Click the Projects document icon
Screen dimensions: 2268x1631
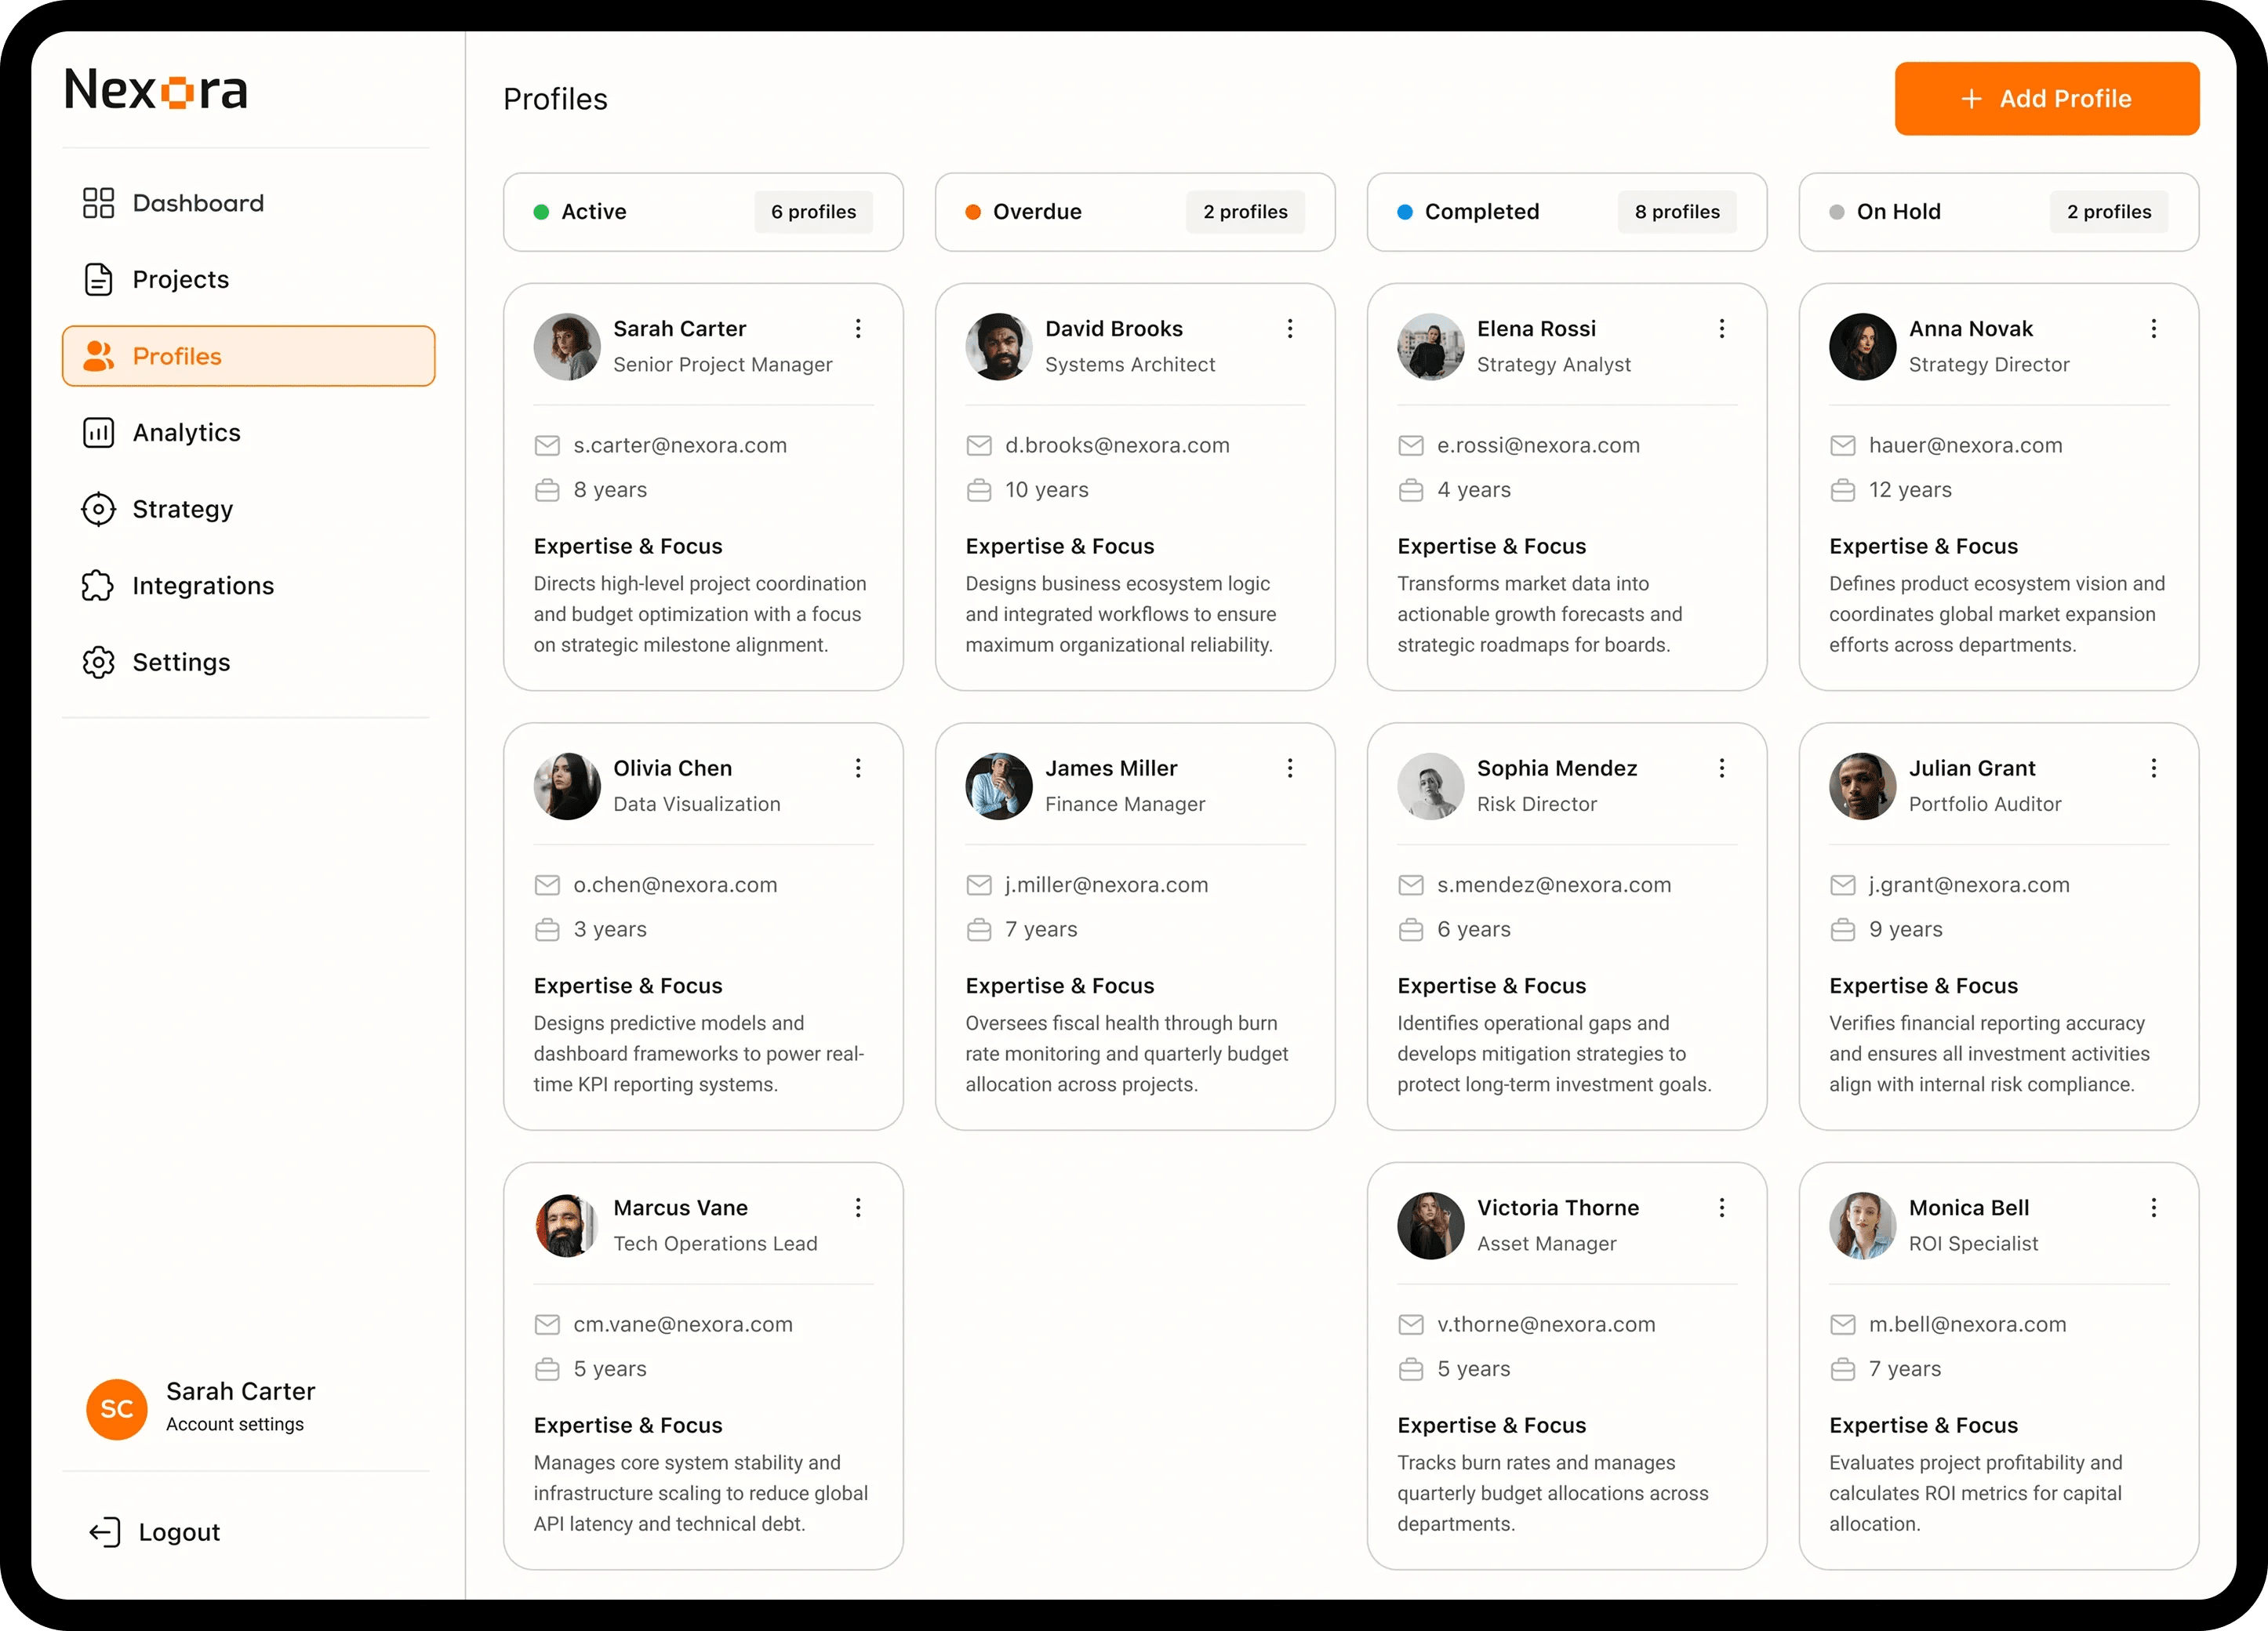coord(98,280)
